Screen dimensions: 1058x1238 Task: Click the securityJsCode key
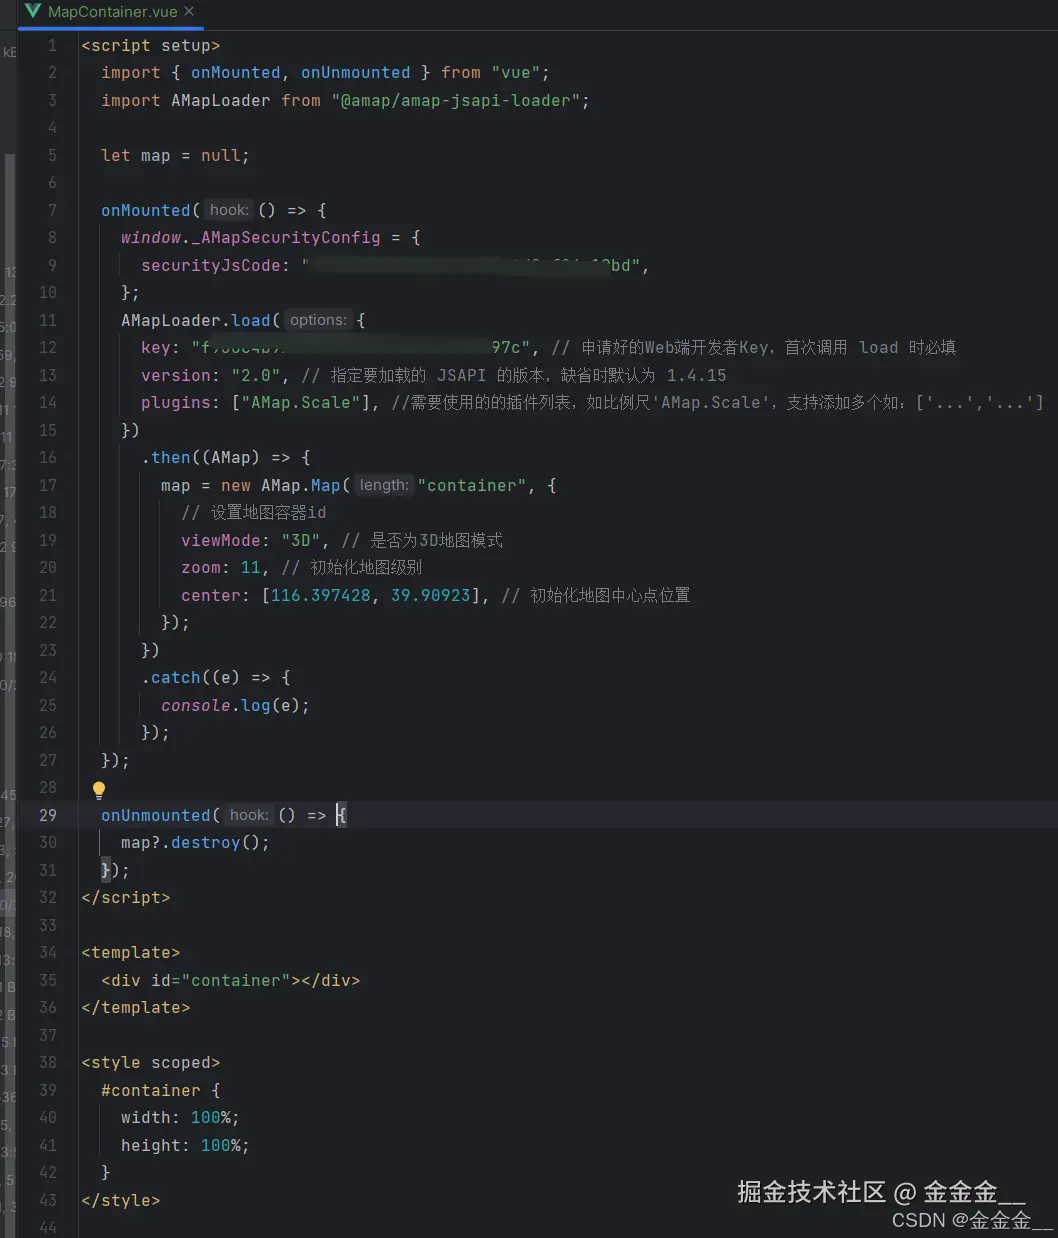[211, 265]
